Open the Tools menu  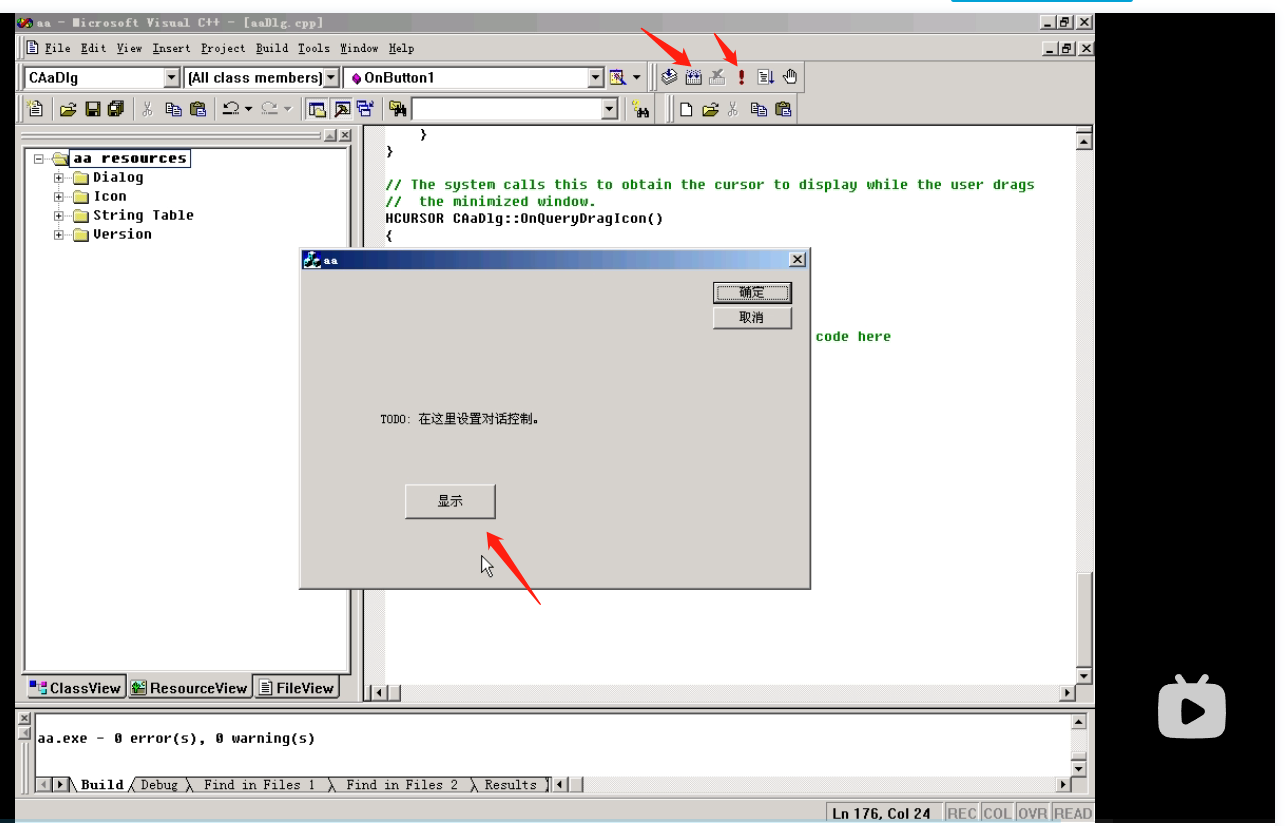[x=314, y=48]
